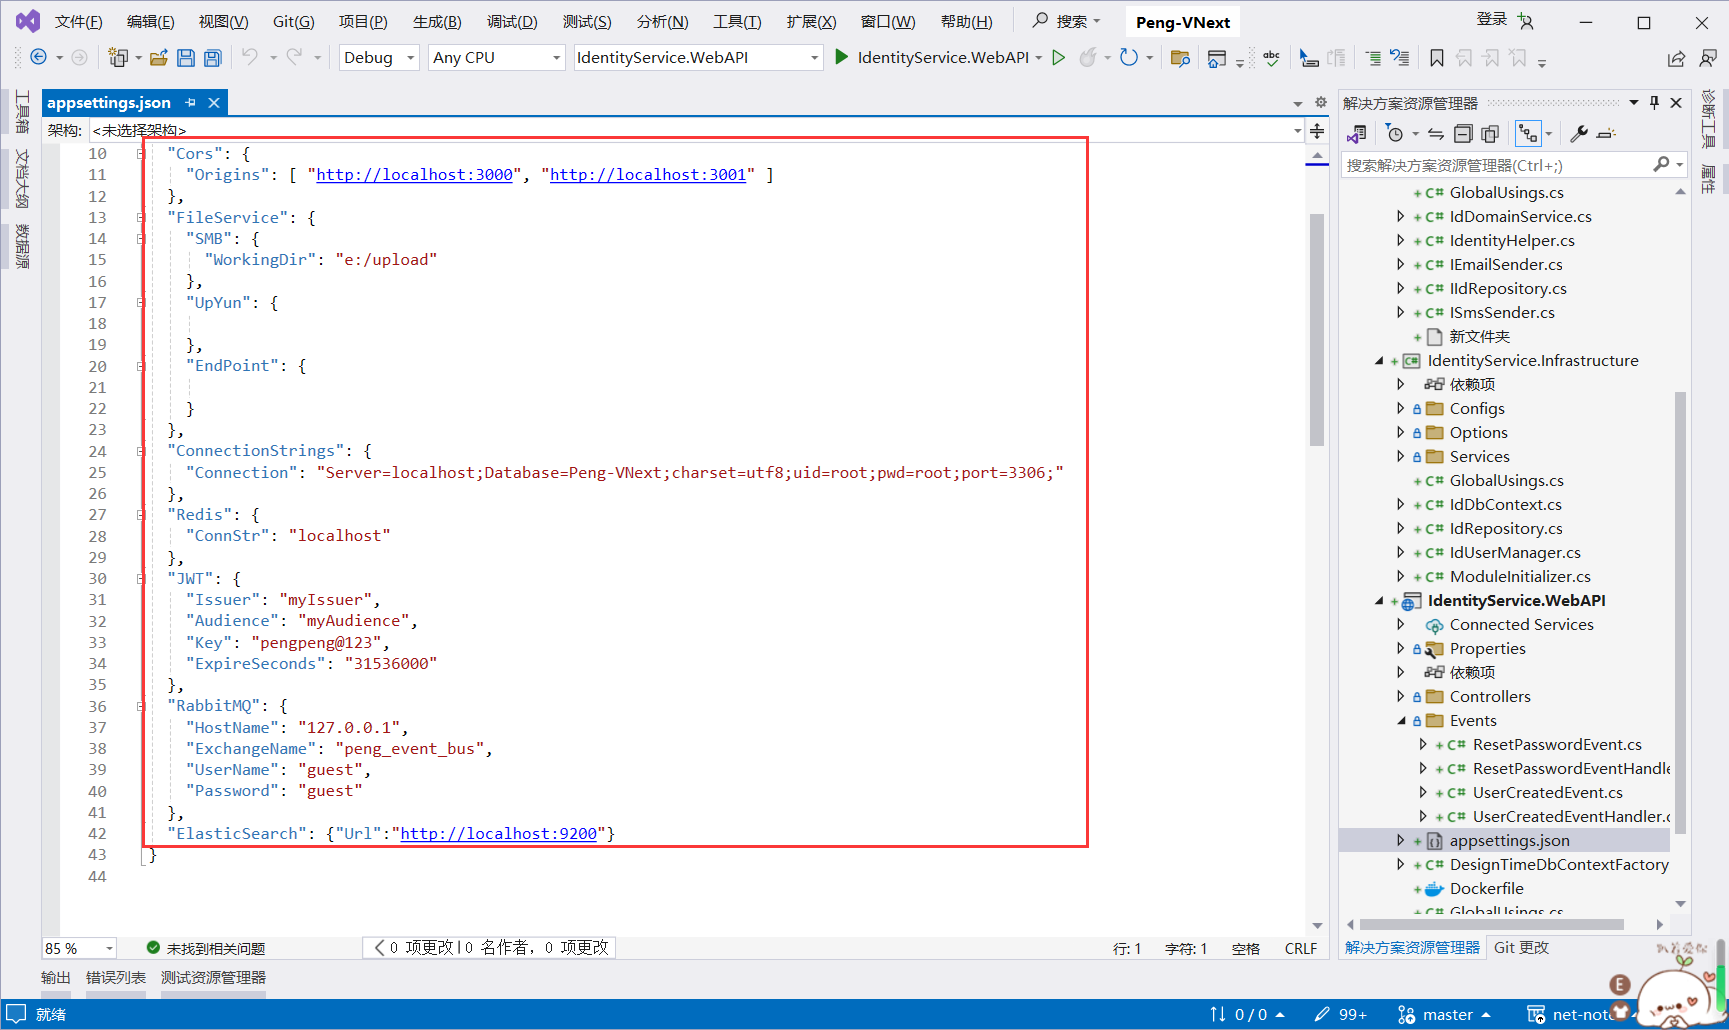Click the Pending Changes Filter clock icon
The width and height of the screenshot is (1729, 1030).
[x=1394, y=134]
